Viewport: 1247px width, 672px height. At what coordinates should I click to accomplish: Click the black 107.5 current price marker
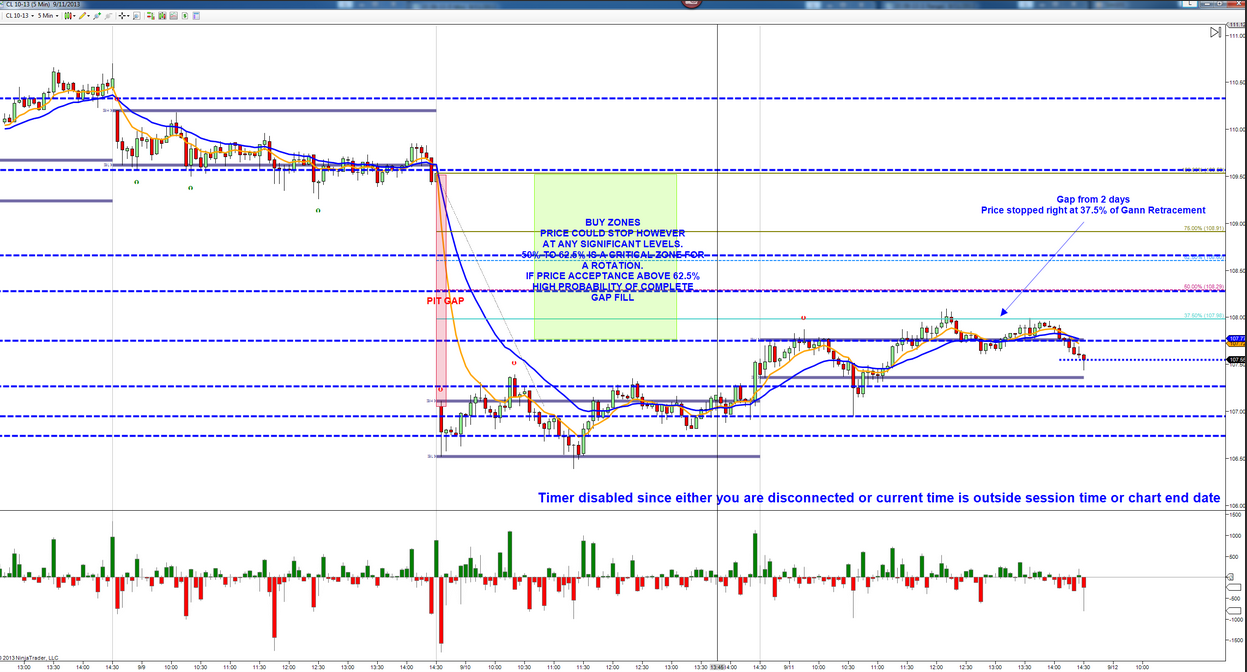point(1236,359)
